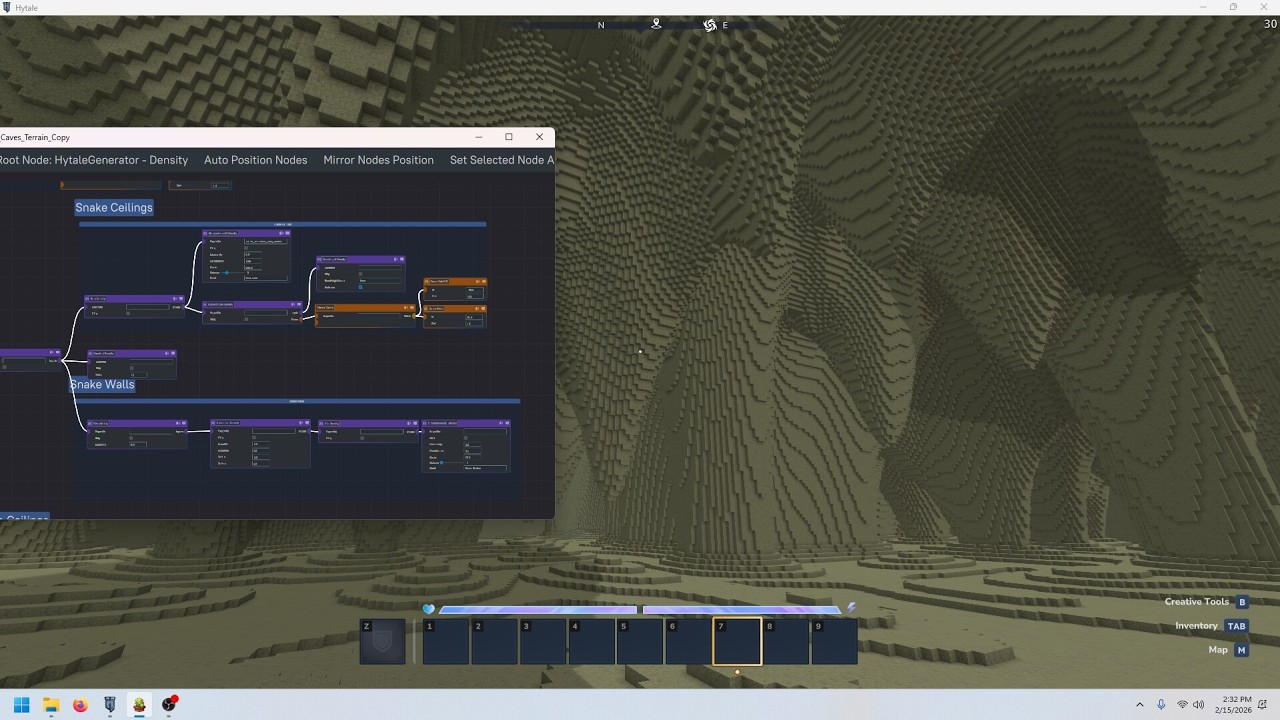Image resolution: width=1280 pixels, height=720 pixels.
Task: Open Root Node: HytaleGenerator - Density menu
Action: [x=94, y=160]
